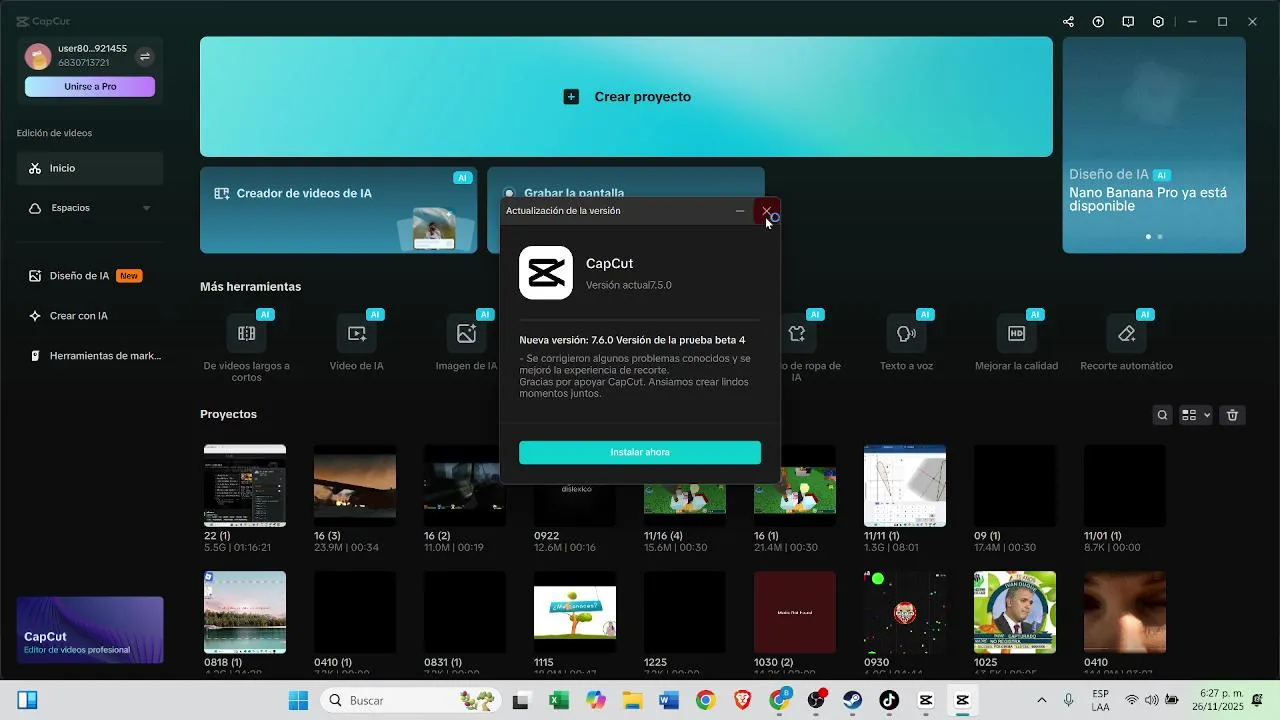
Task: Click Instalar ahora button
Action: point(640,452)
